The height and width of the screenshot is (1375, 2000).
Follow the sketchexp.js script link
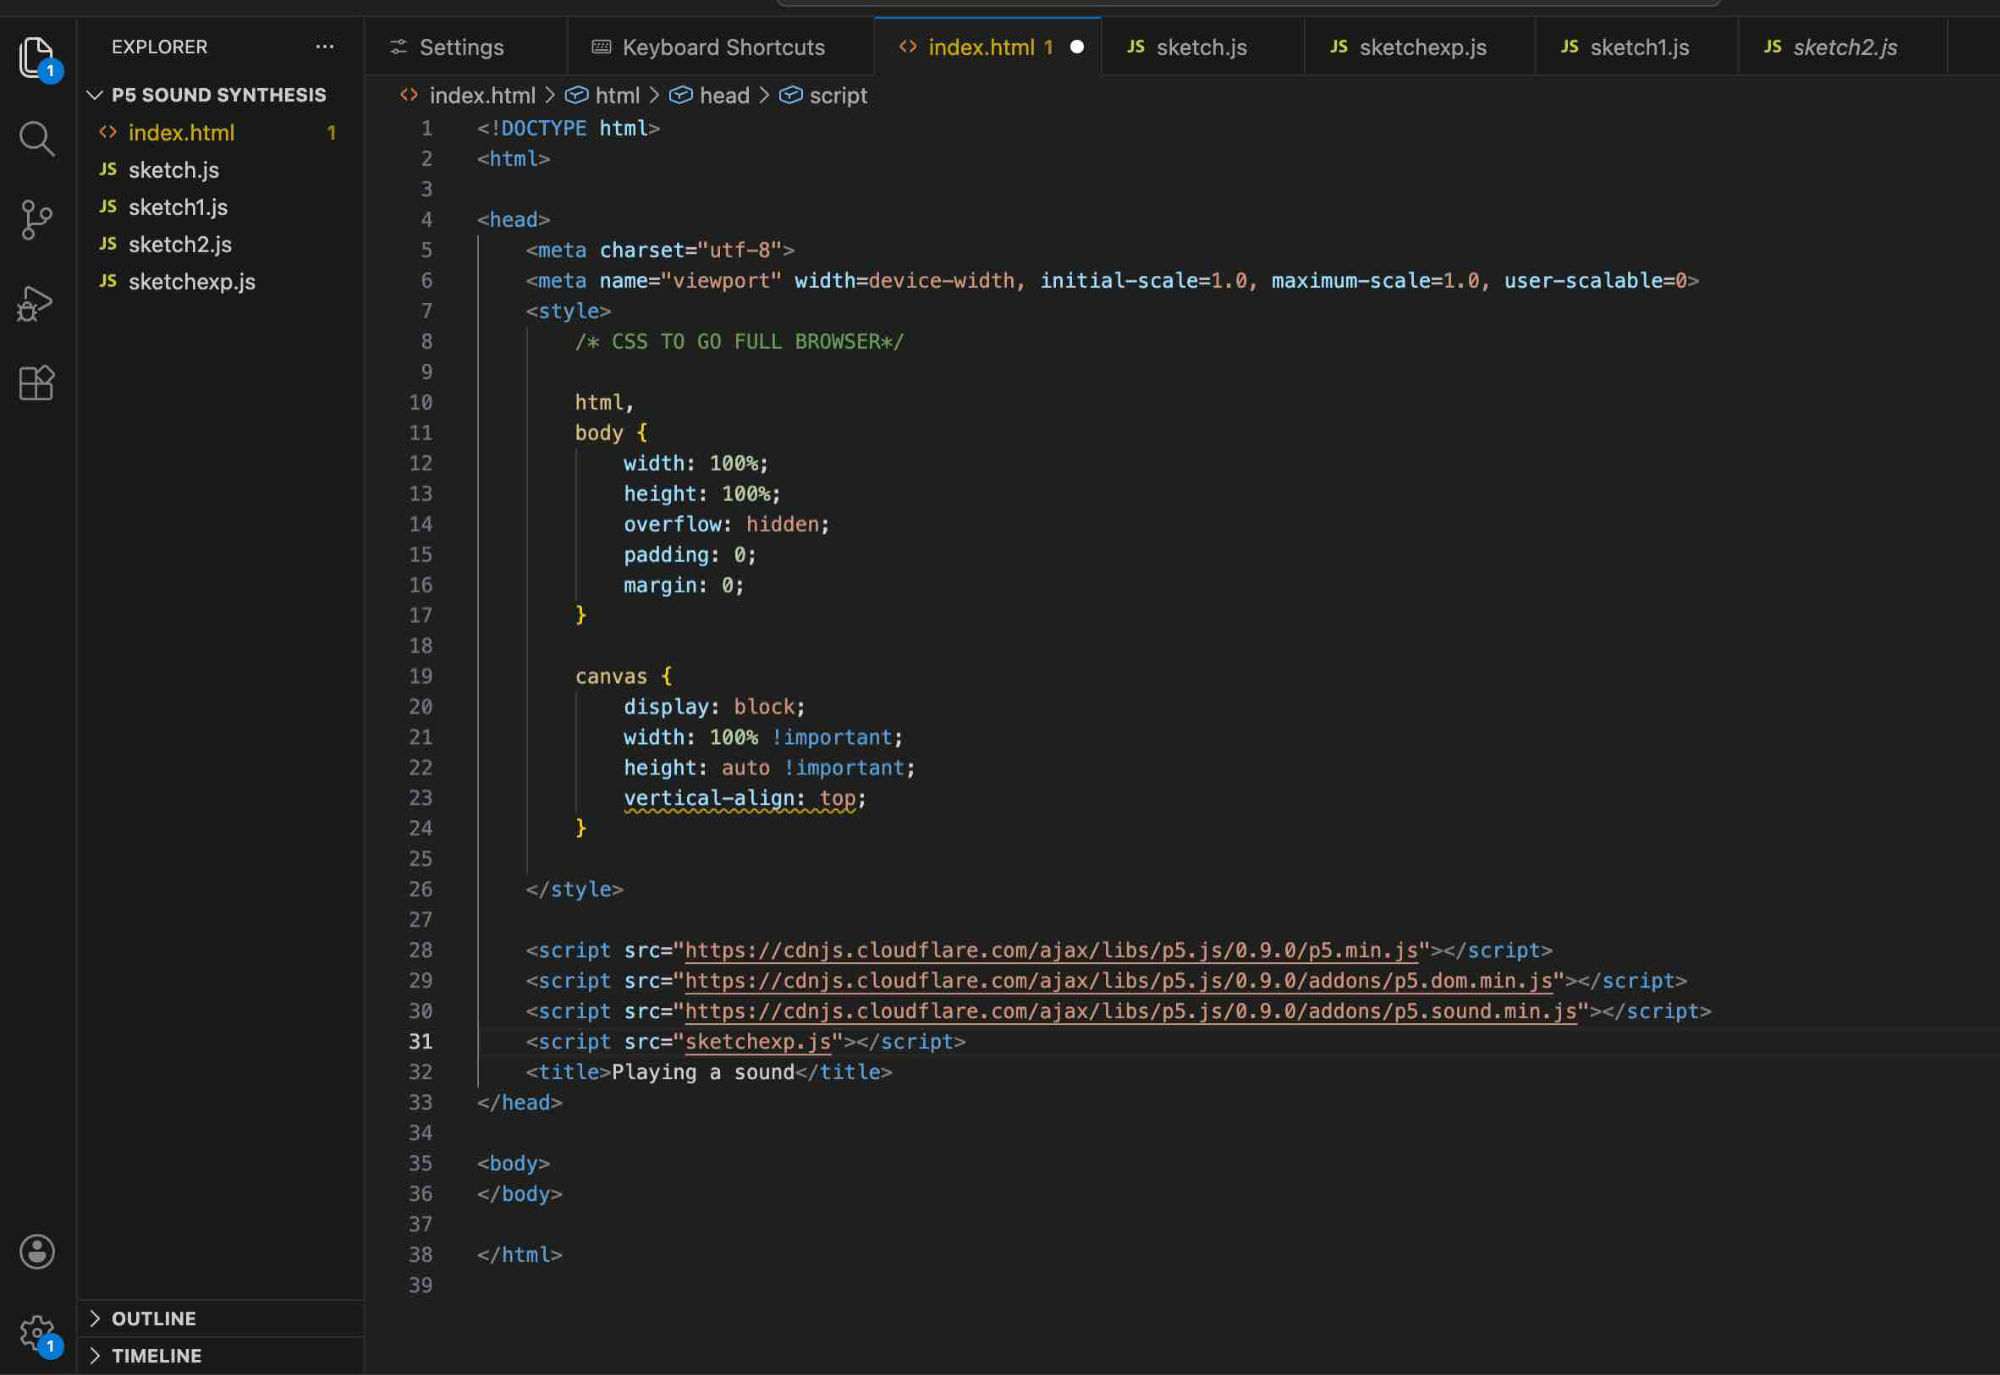click(757, 1042)
